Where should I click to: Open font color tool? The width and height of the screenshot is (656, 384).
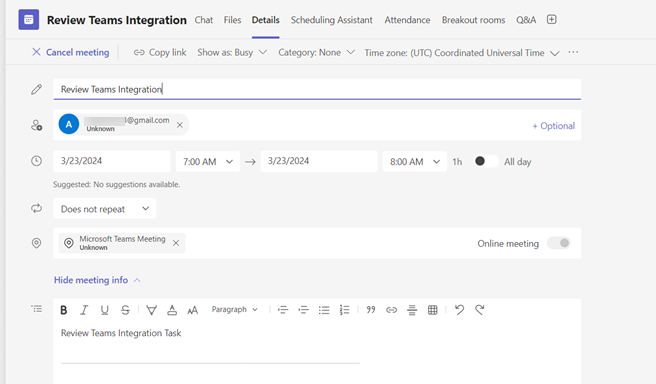[172, 310]
